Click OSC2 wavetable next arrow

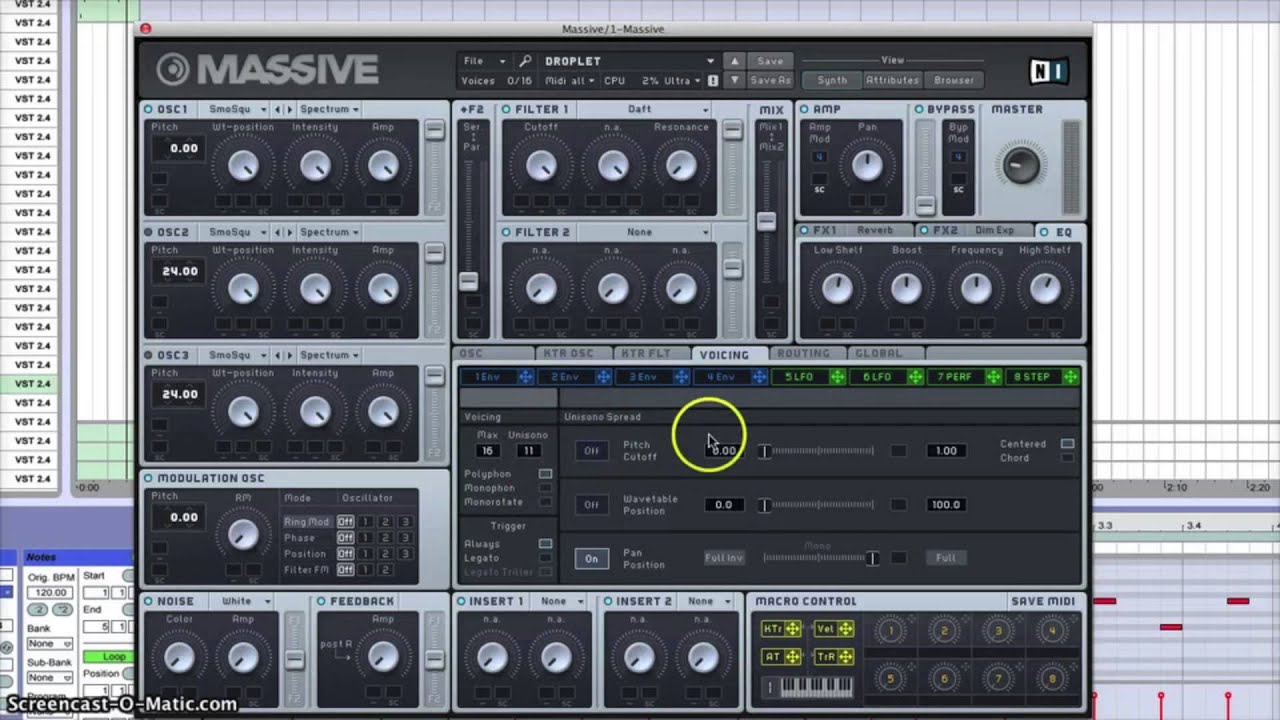click(290, 232)
